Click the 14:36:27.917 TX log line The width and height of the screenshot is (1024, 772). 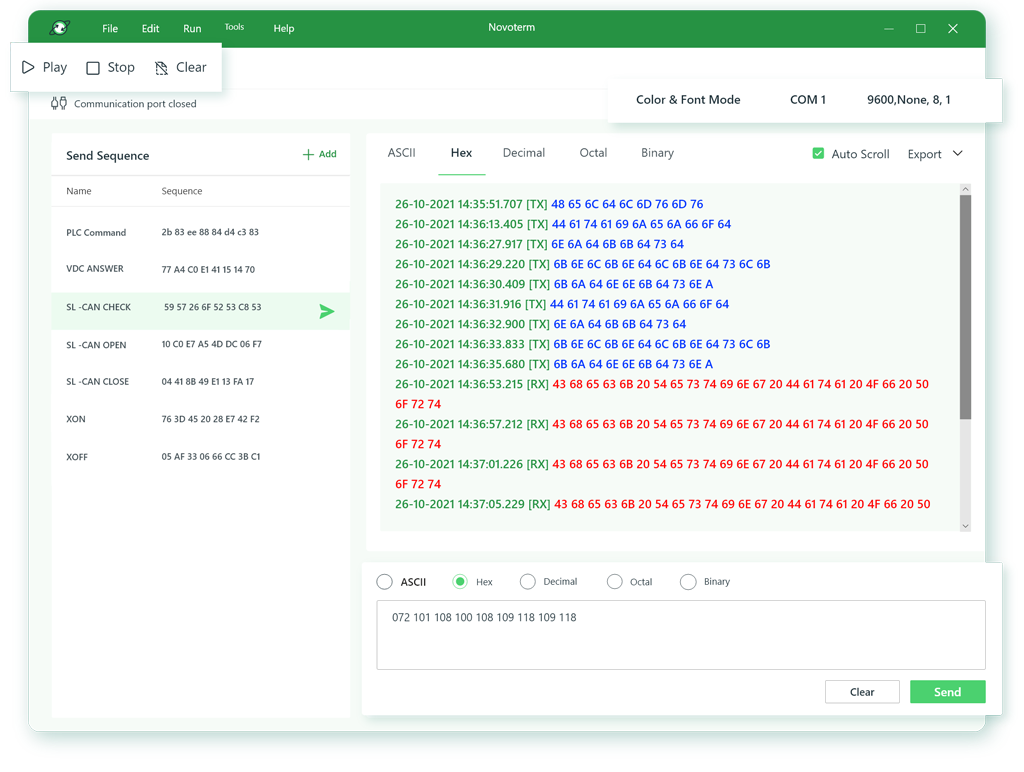point(539,244)
